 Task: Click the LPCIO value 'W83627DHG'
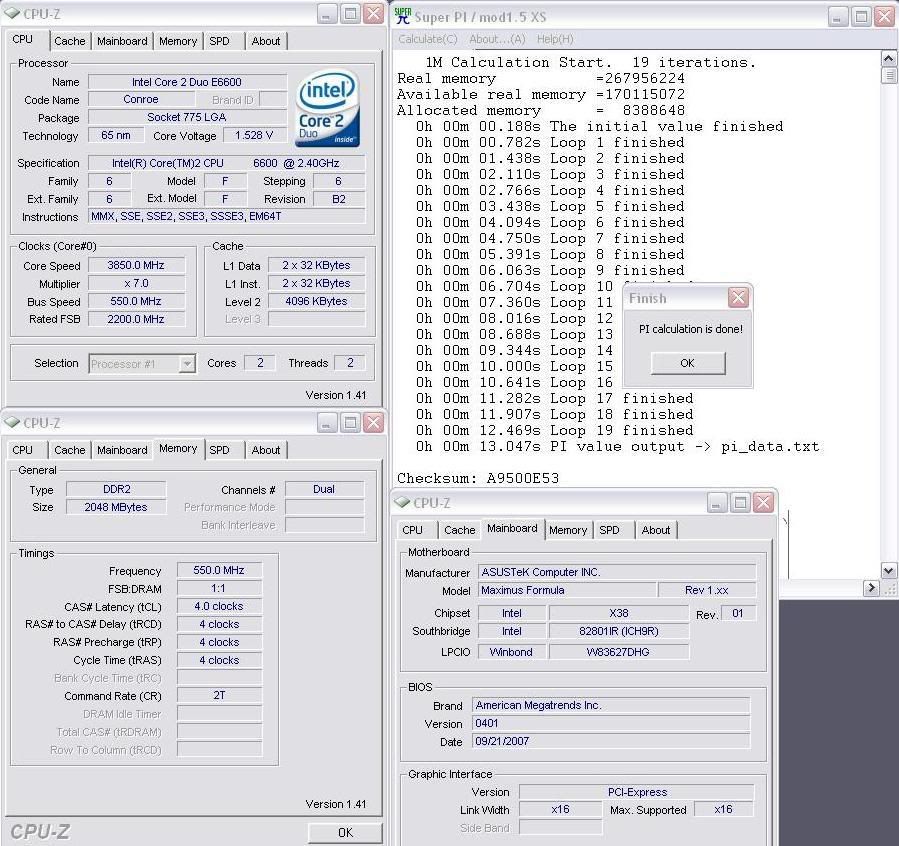click(x=619, y=652)
